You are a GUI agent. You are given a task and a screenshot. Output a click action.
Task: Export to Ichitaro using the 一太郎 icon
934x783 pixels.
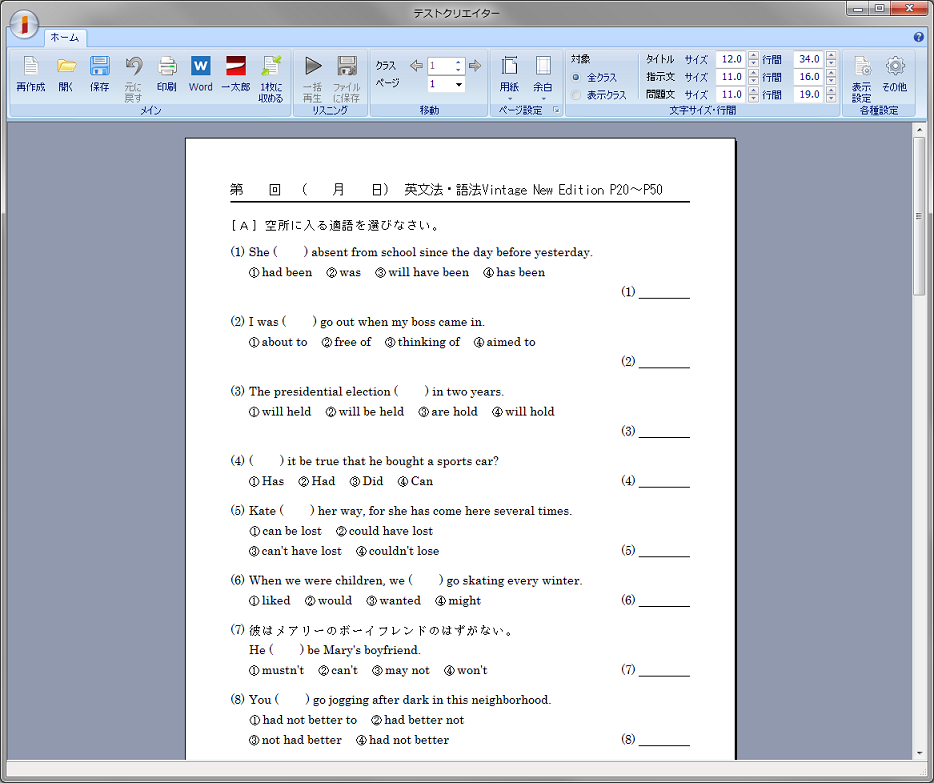pyautogui.click(x=235, y=73)
